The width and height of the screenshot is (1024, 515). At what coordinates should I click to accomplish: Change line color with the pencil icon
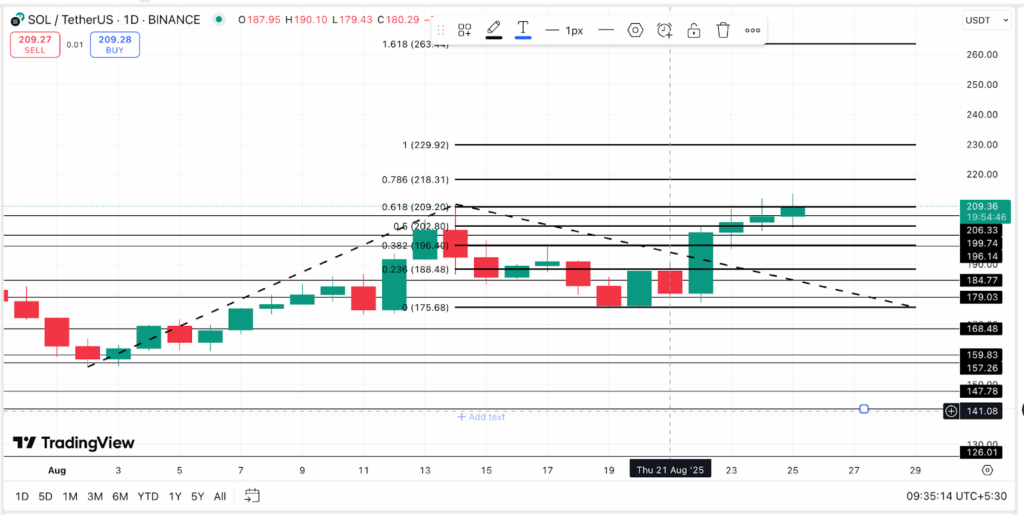tap(494, 30)
